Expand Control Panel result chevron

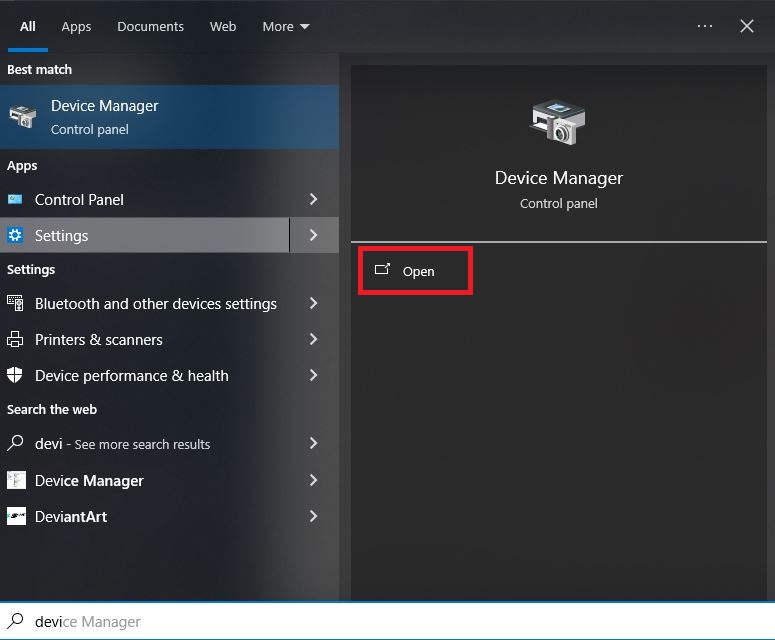[313, 199]
